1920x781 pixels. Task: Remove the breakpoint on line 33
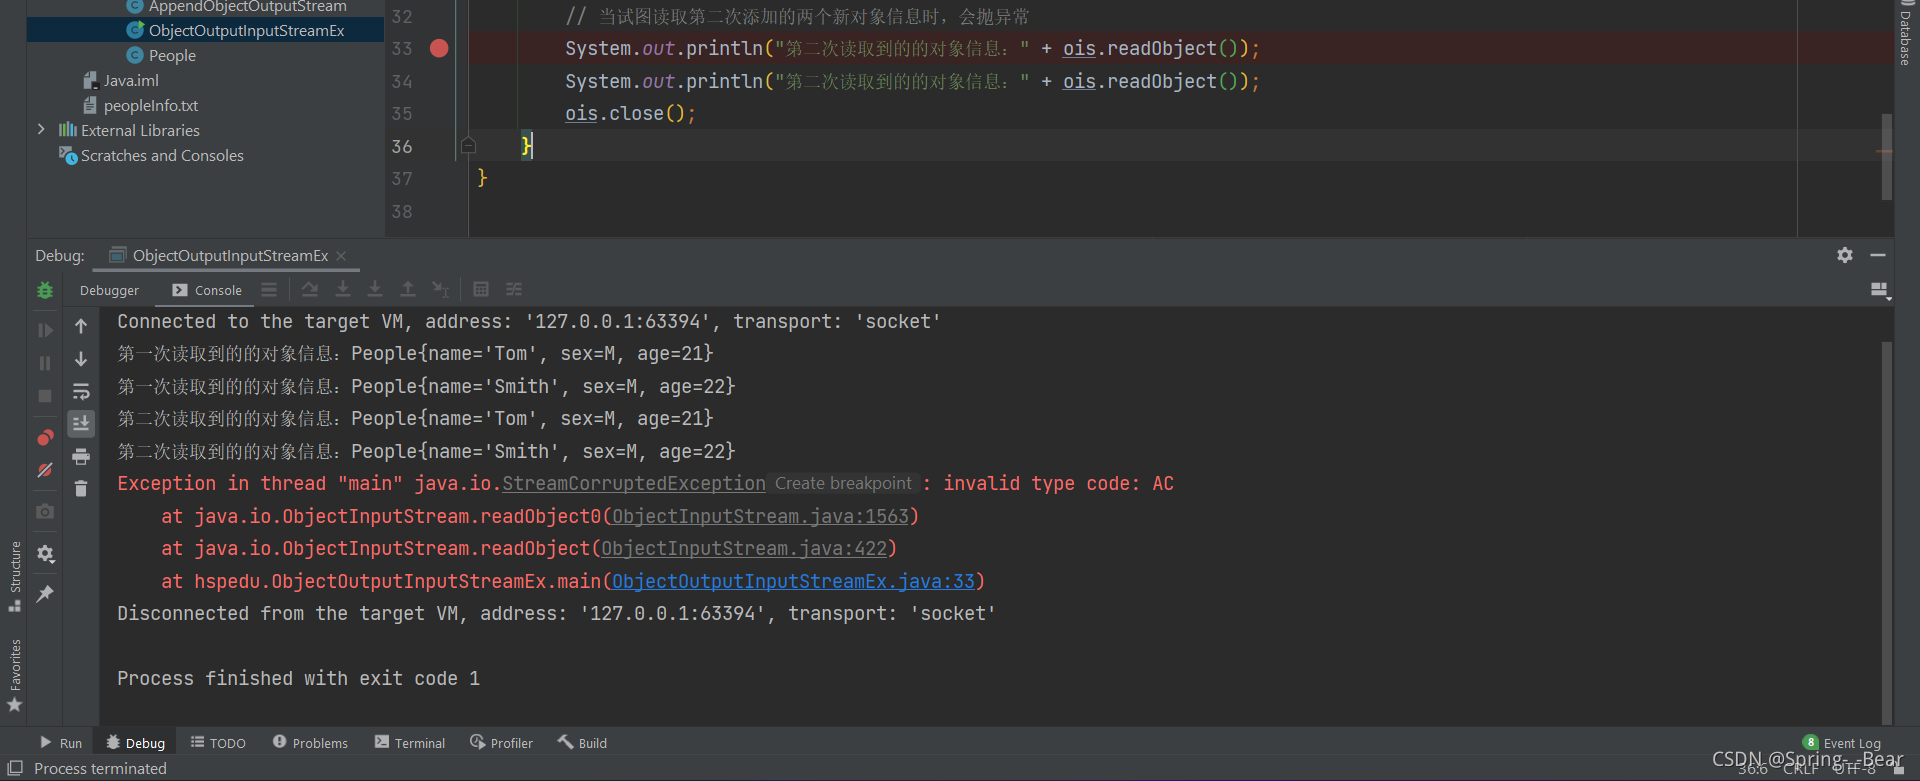439,48
